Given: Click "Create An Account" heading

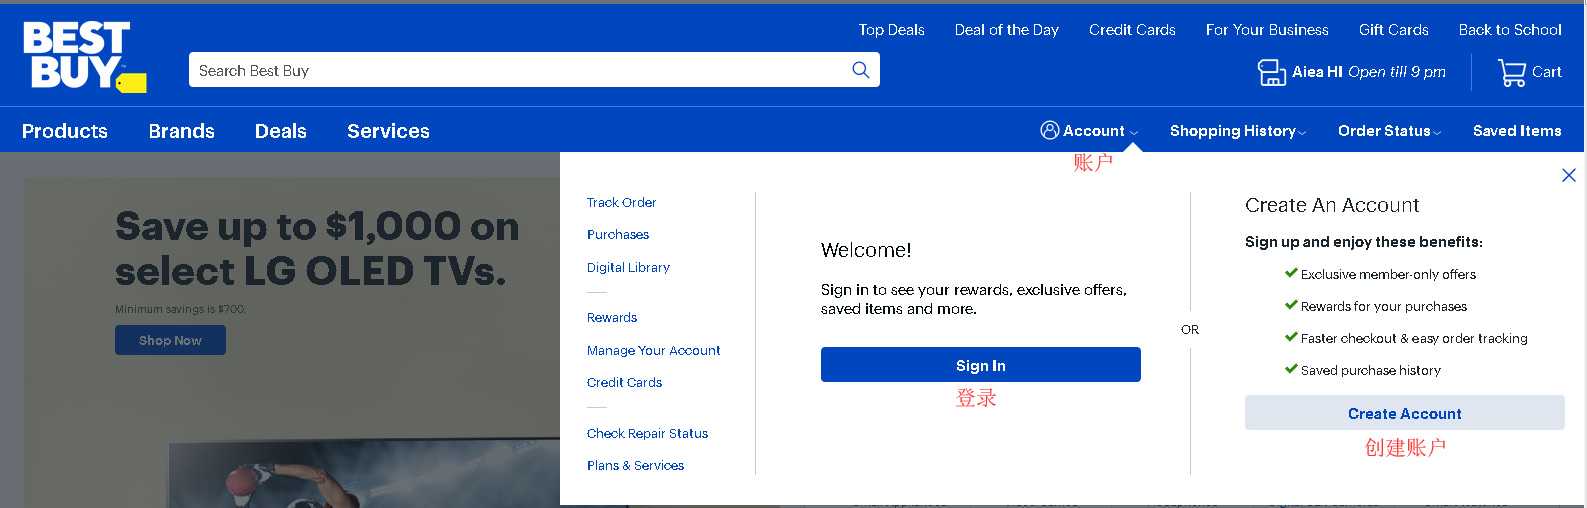Looking at the screenshot, I should point(1332,205).
